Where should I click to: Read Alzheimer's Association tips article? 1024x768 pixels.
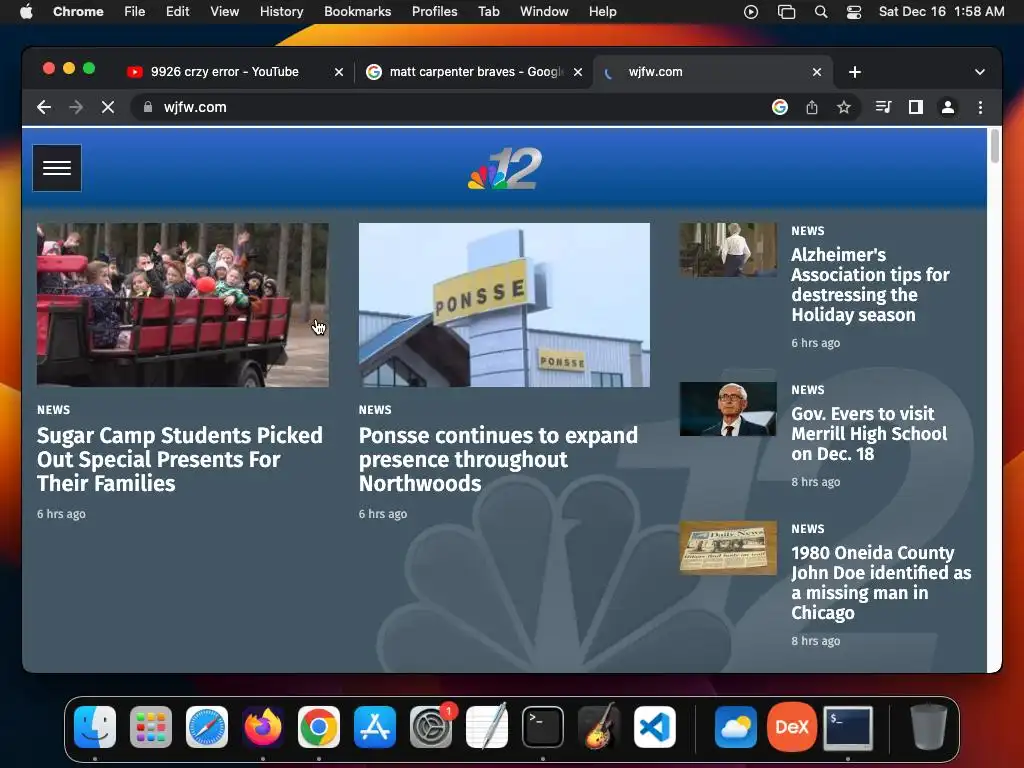coord(871,285)
